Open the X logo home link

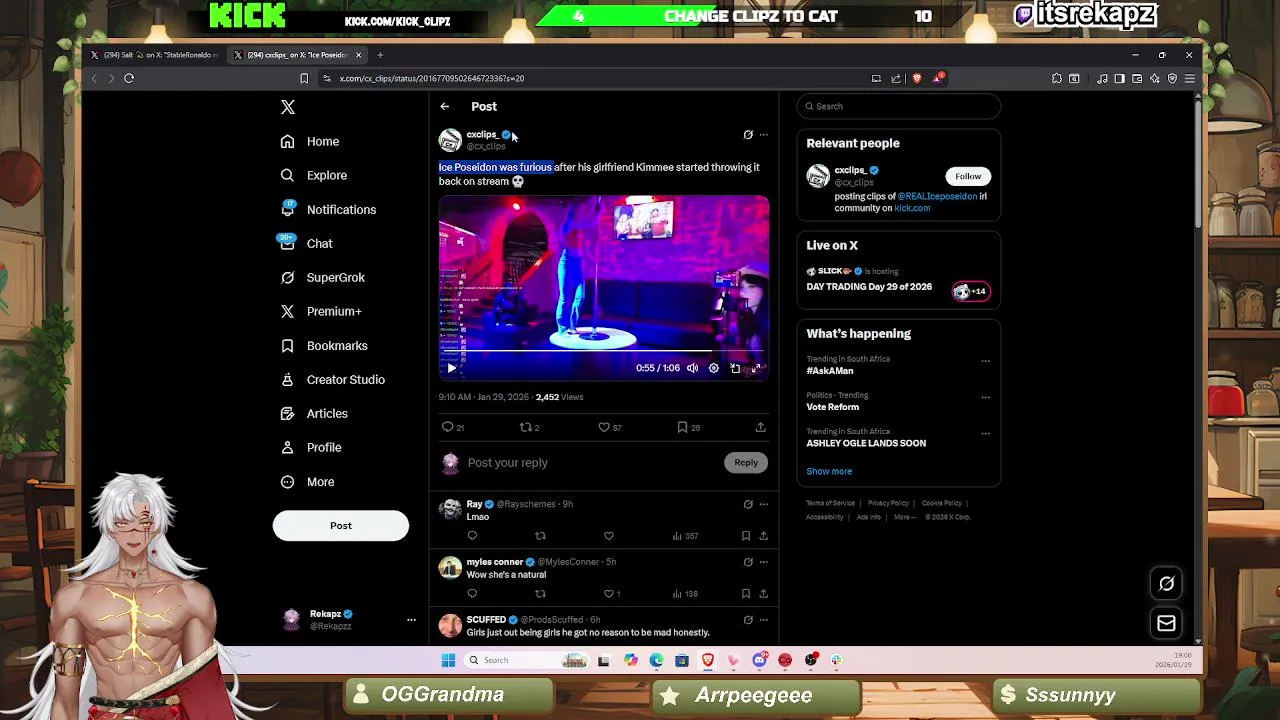click(288, 107)
